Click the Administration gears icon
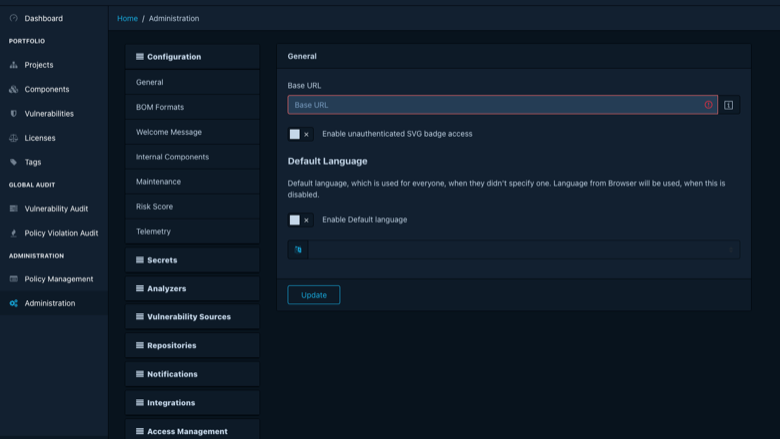This screenshot has height=439, width=780. [13, 303]
